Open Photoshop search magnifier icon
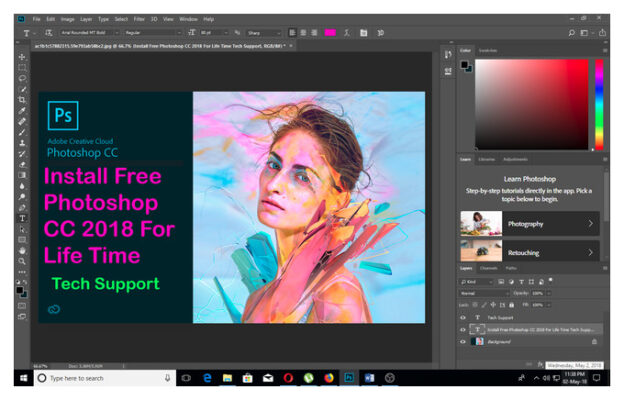The height and width of the screenshot is (400, 624). (571, 33)
